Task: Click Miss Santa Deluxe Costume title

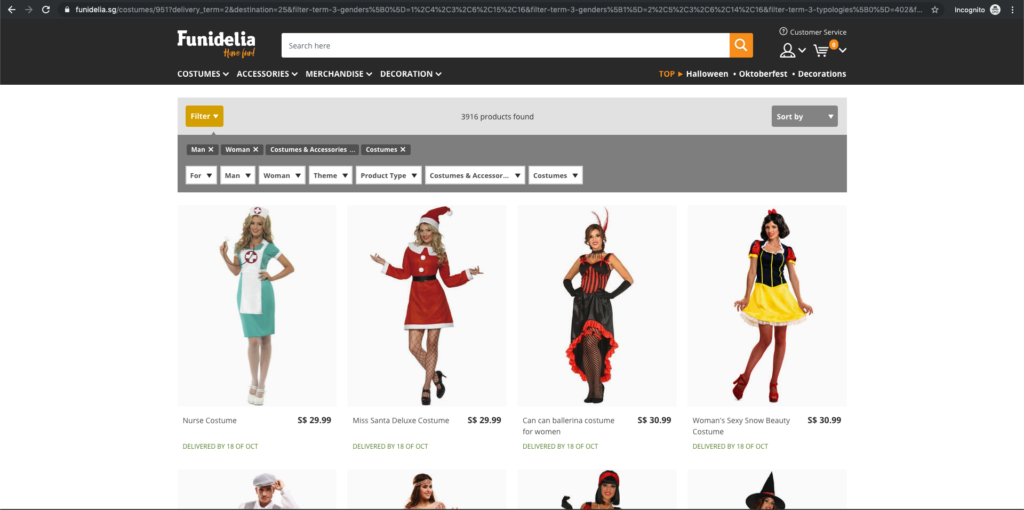Action: pos(401,421)
